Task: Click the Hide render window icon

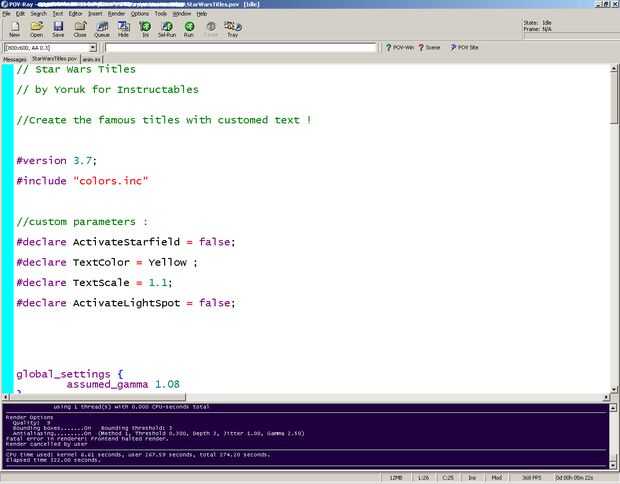Action: click(123, 29)
